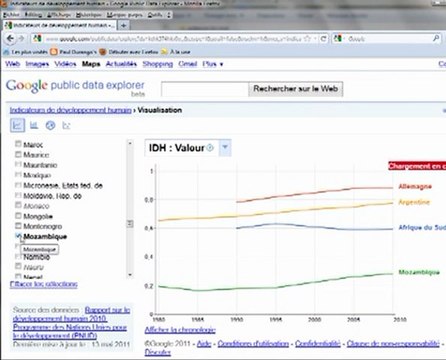This screenshot has width=446, height=360.
Task: Open the Actualités link in the Google bar
Action: coord(121,64)
